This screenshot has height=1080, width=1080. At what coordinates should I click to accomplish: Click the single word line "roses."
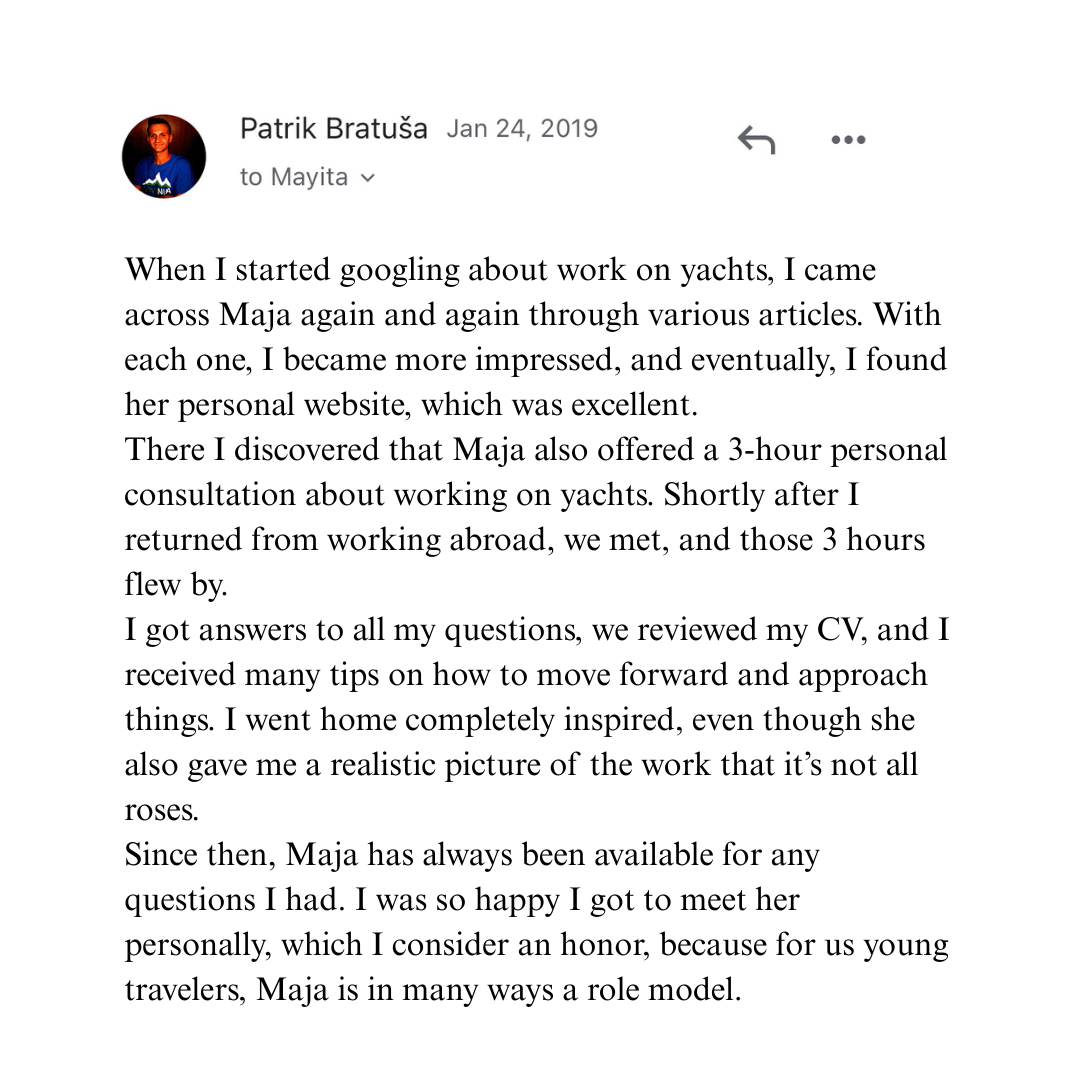coord(161,810)
